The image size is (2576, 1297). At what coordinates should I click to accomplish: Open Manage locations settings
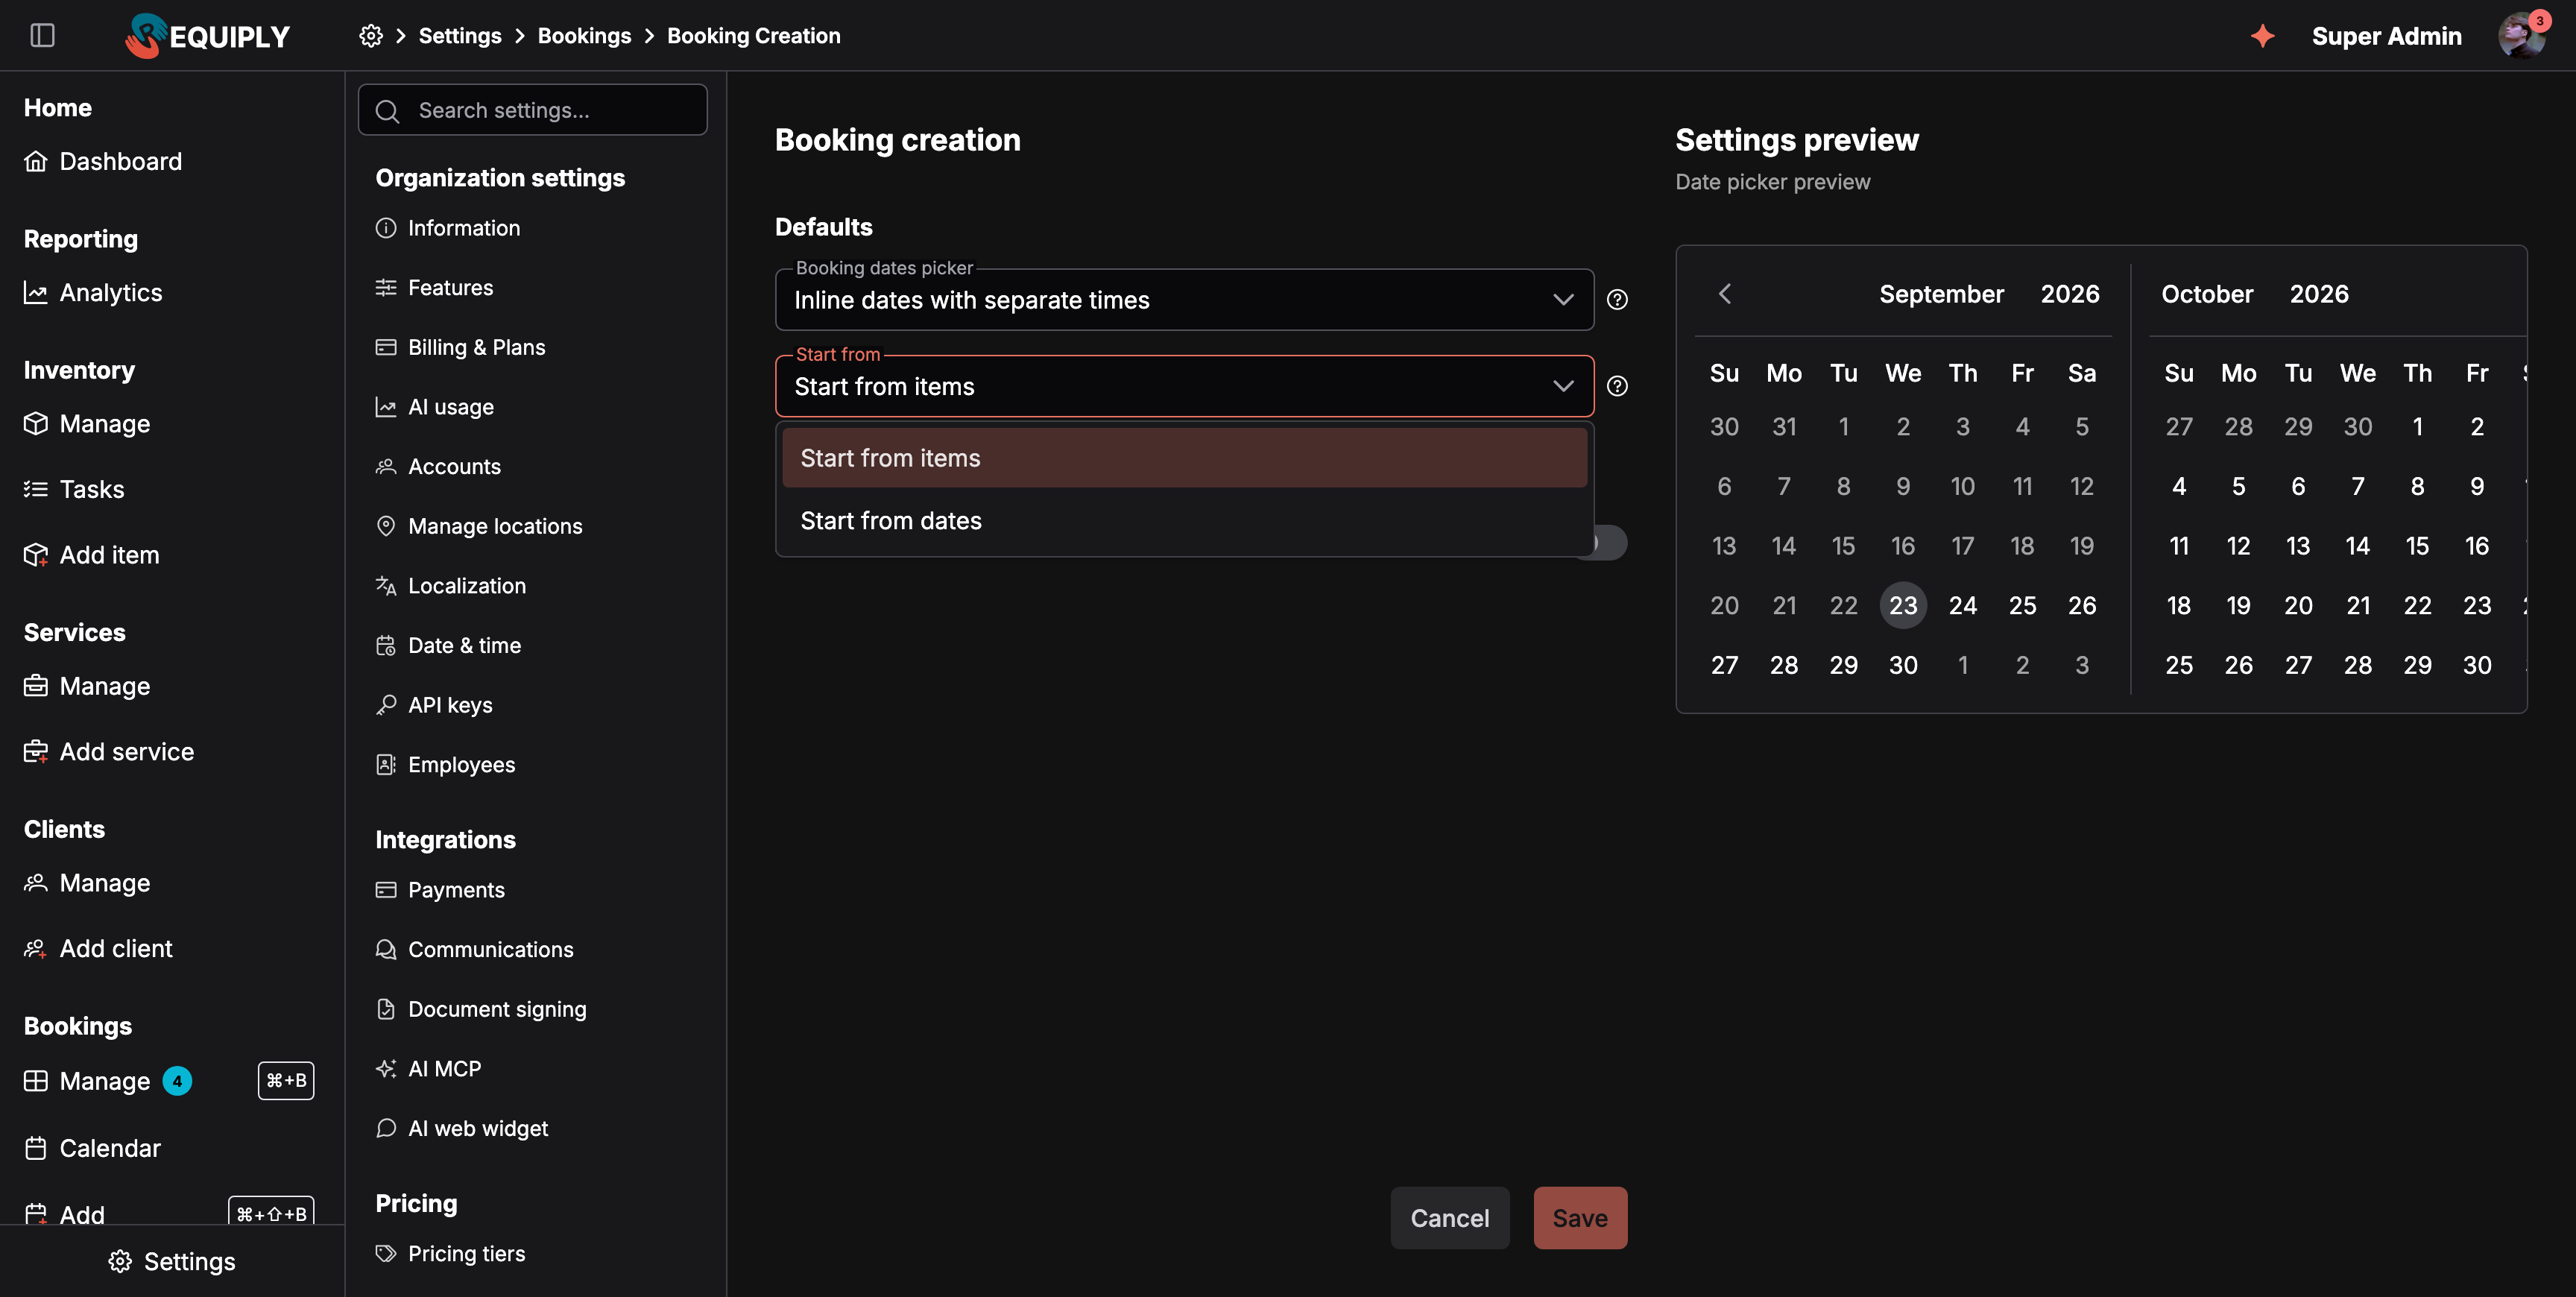(x=479, y=526)
